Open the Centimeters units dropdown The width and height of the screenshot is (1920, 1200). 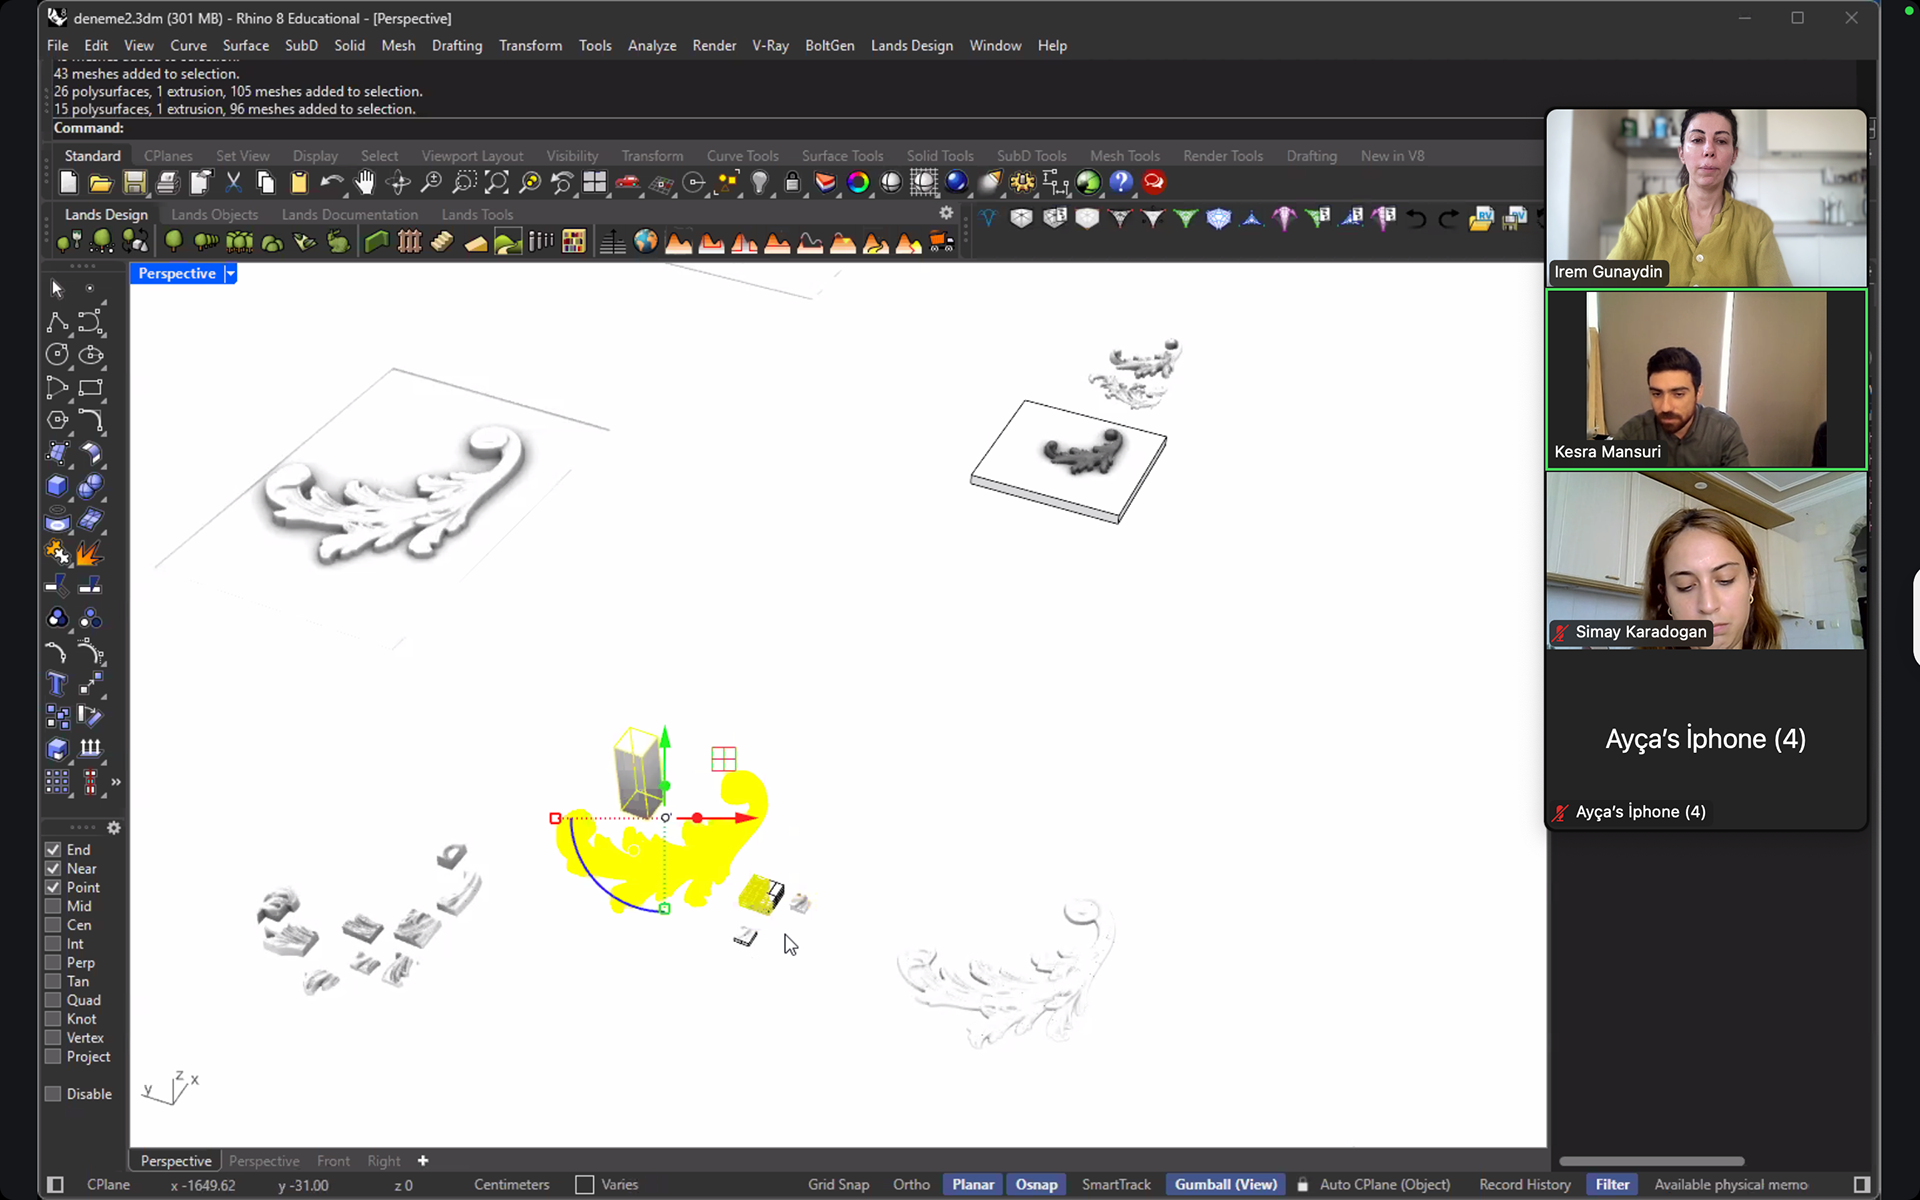[x=511, y=1184]
